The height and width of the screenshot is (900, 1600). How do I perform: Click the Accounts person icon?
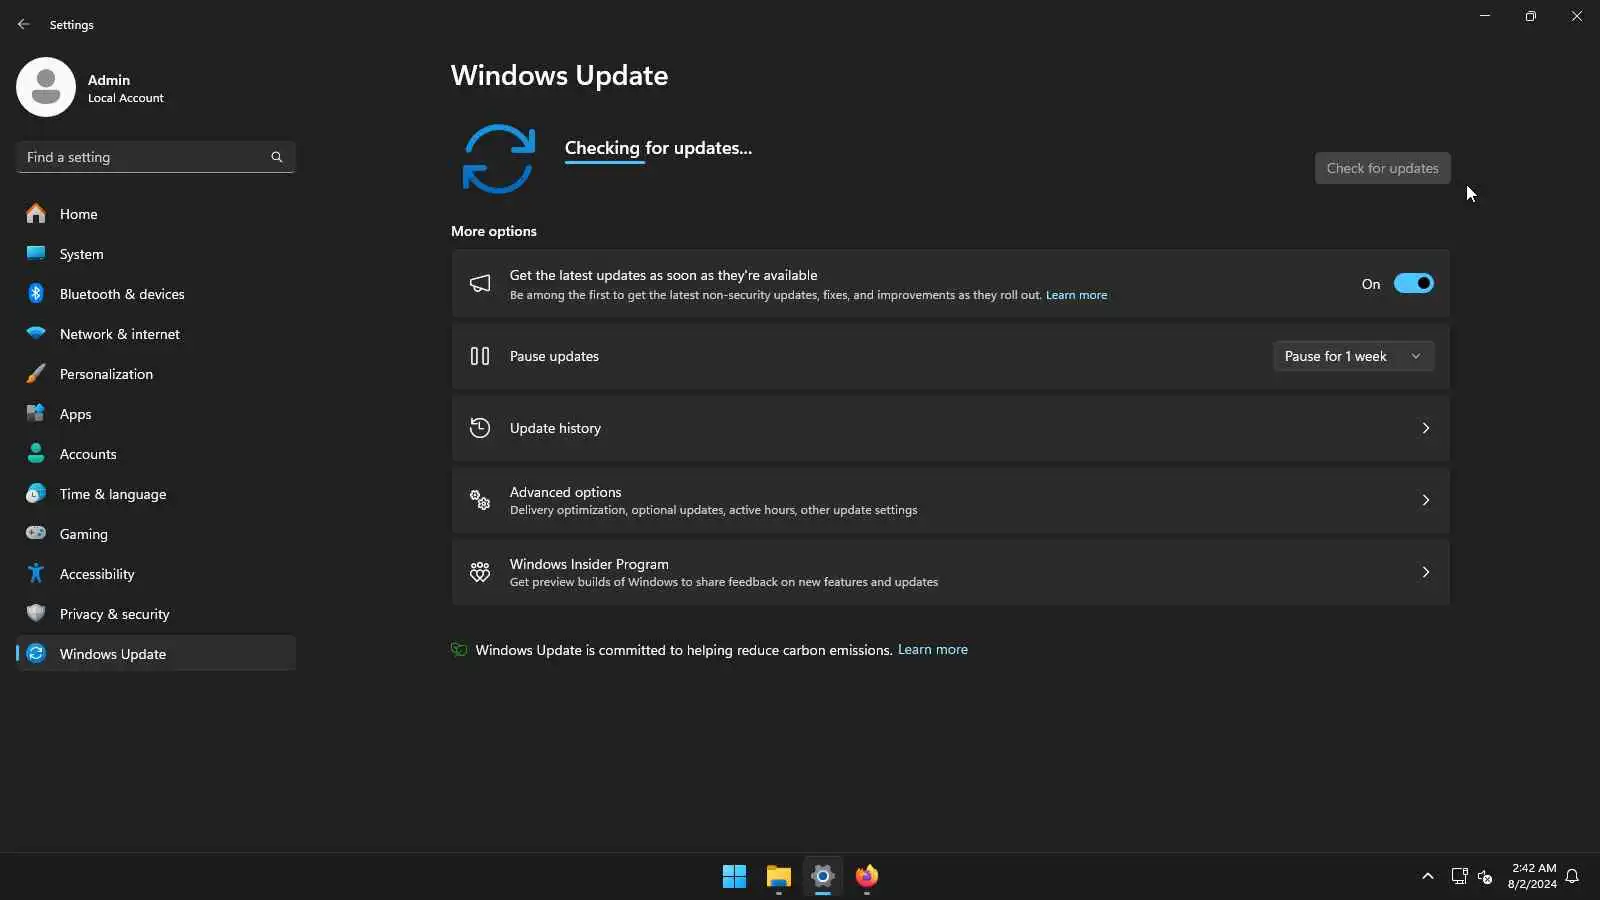click(x=36, y=453)
